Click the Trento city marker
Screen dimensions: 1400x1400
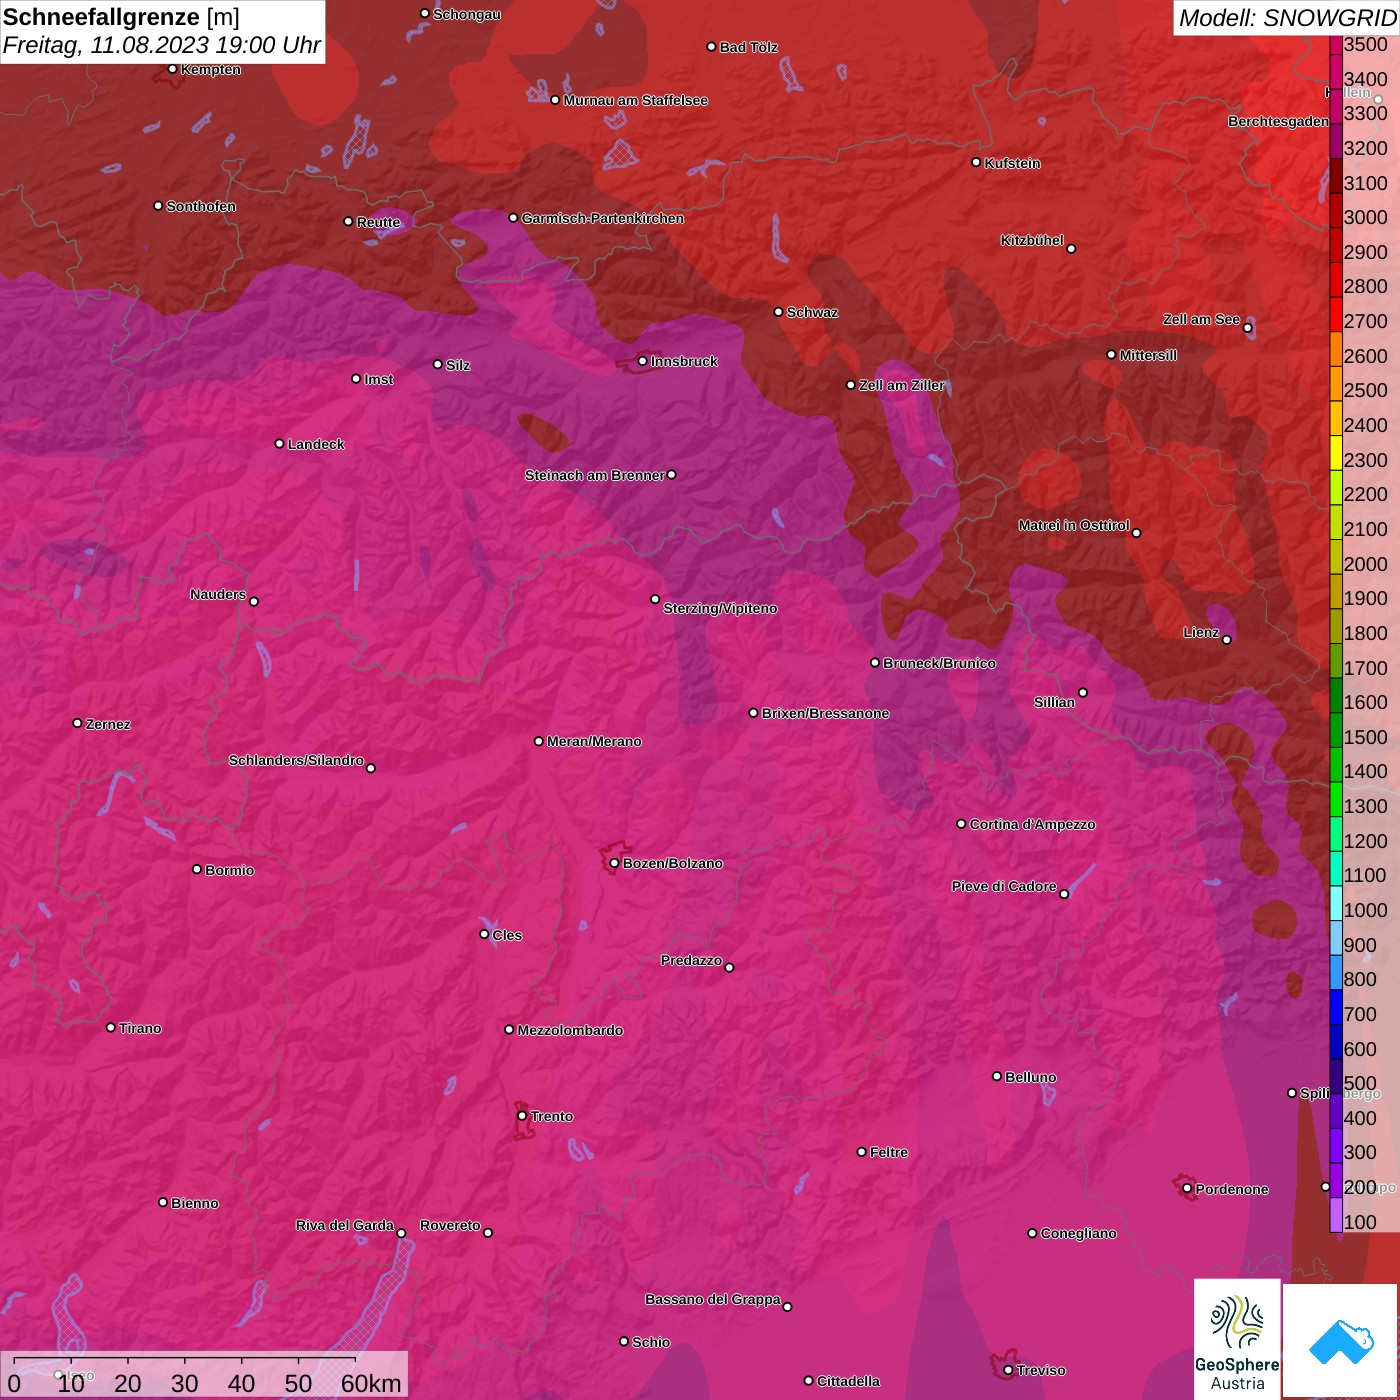tap(522, 1116)
